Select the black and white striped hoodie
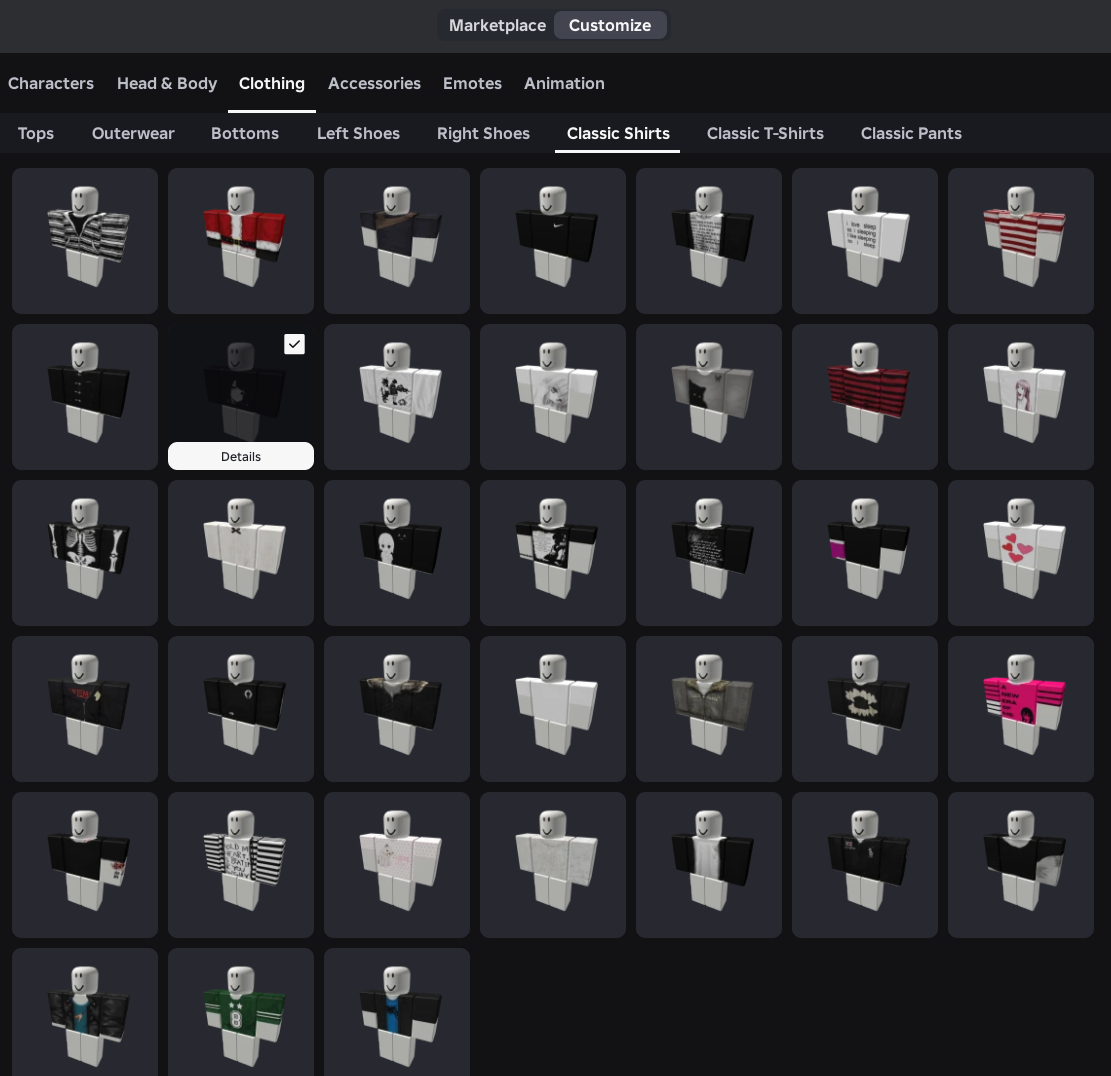Image resolution: width=1111 pixels, height=1076 pixels. click(x=85, y=241)
